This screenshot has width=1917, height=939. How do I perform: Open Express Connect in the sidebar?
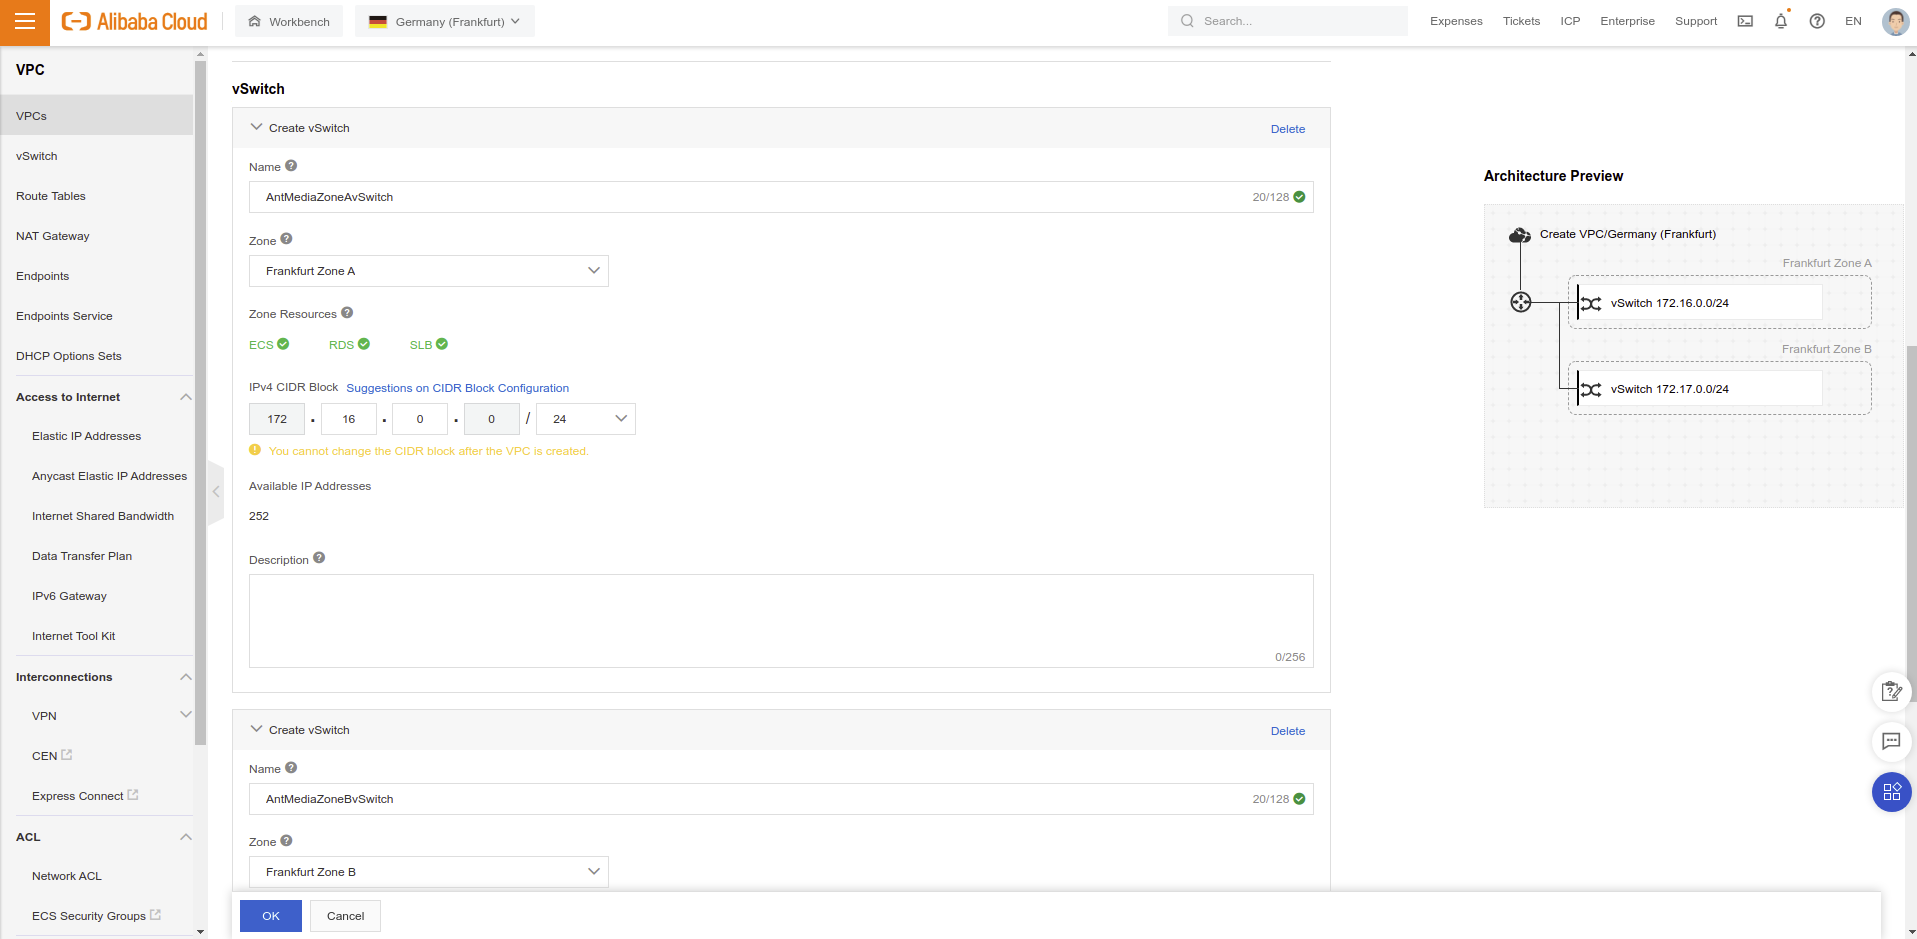pos(85,796)
